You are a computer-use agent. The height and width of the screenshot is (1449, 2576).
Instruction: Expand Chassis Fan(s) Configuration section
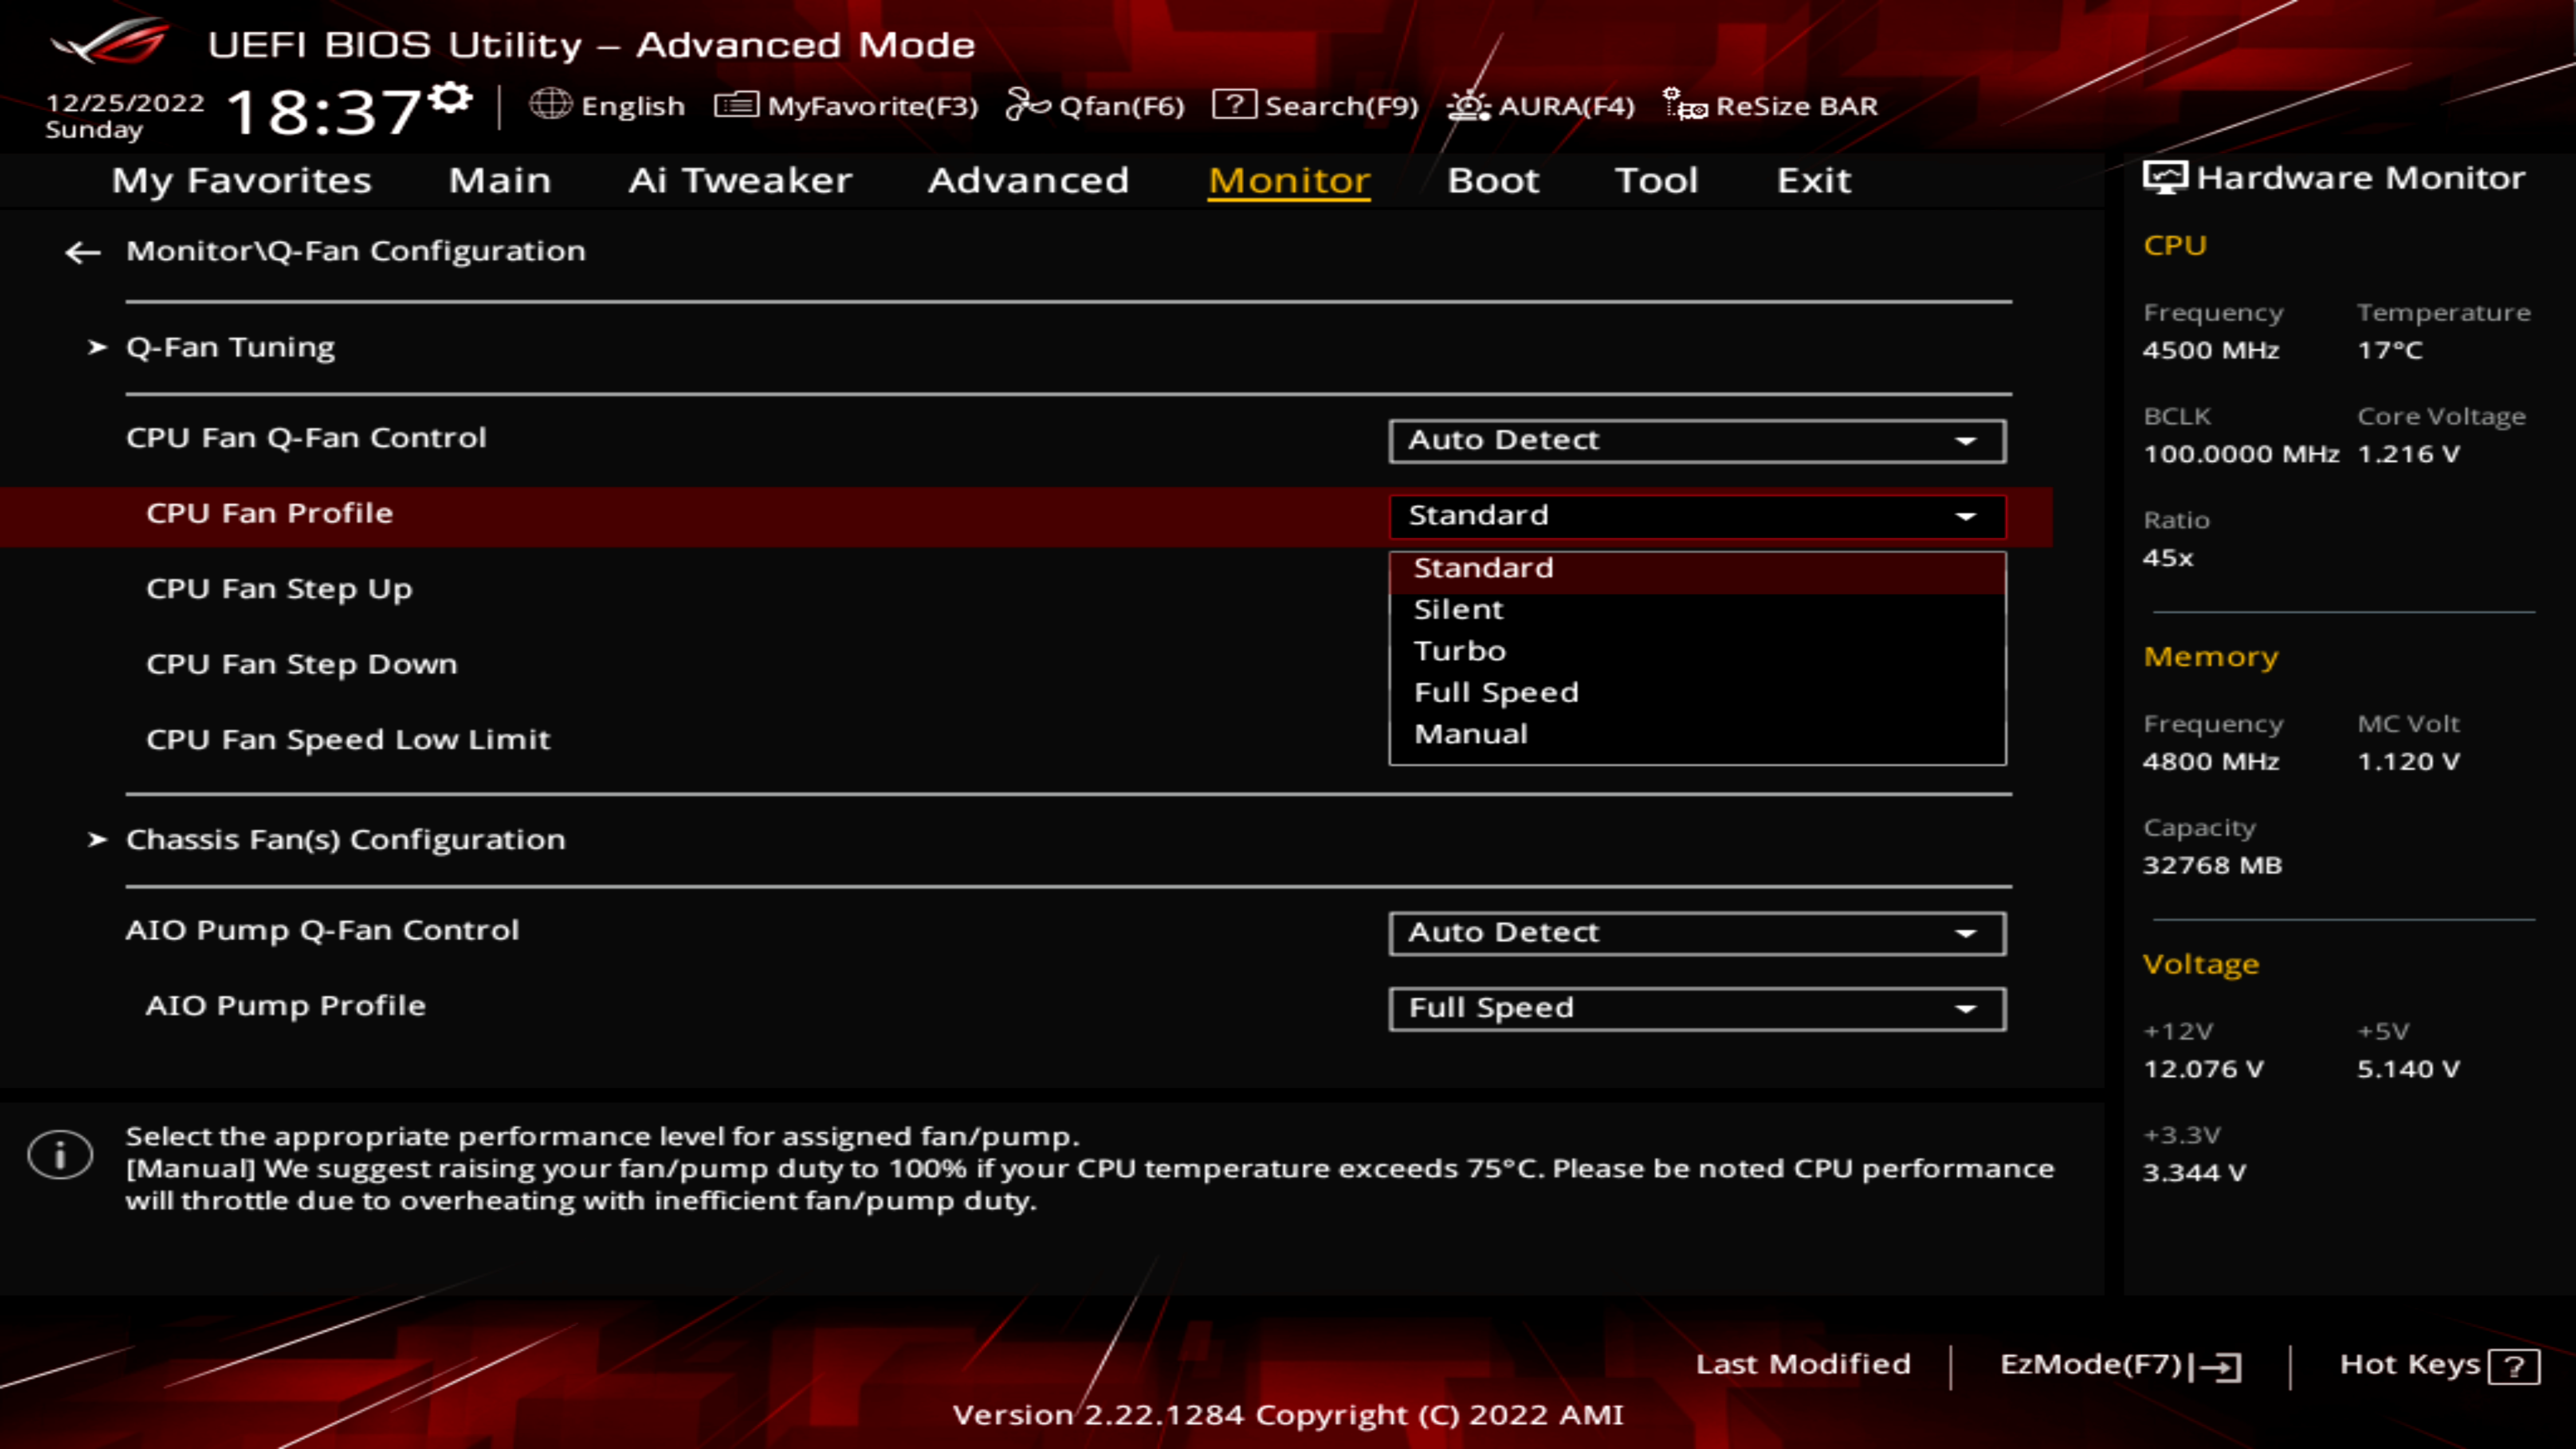tap(345, 839)
